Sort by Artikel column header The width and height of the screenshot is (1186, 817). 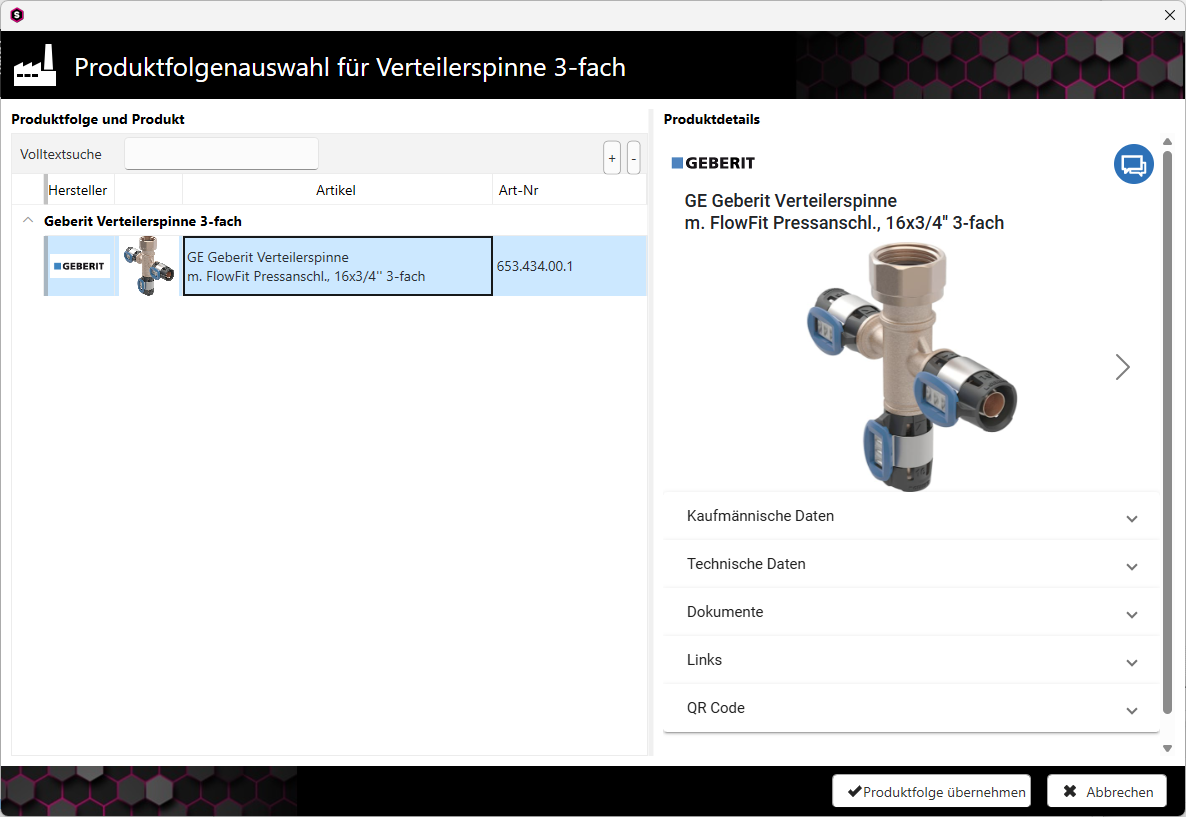point(337,190)
